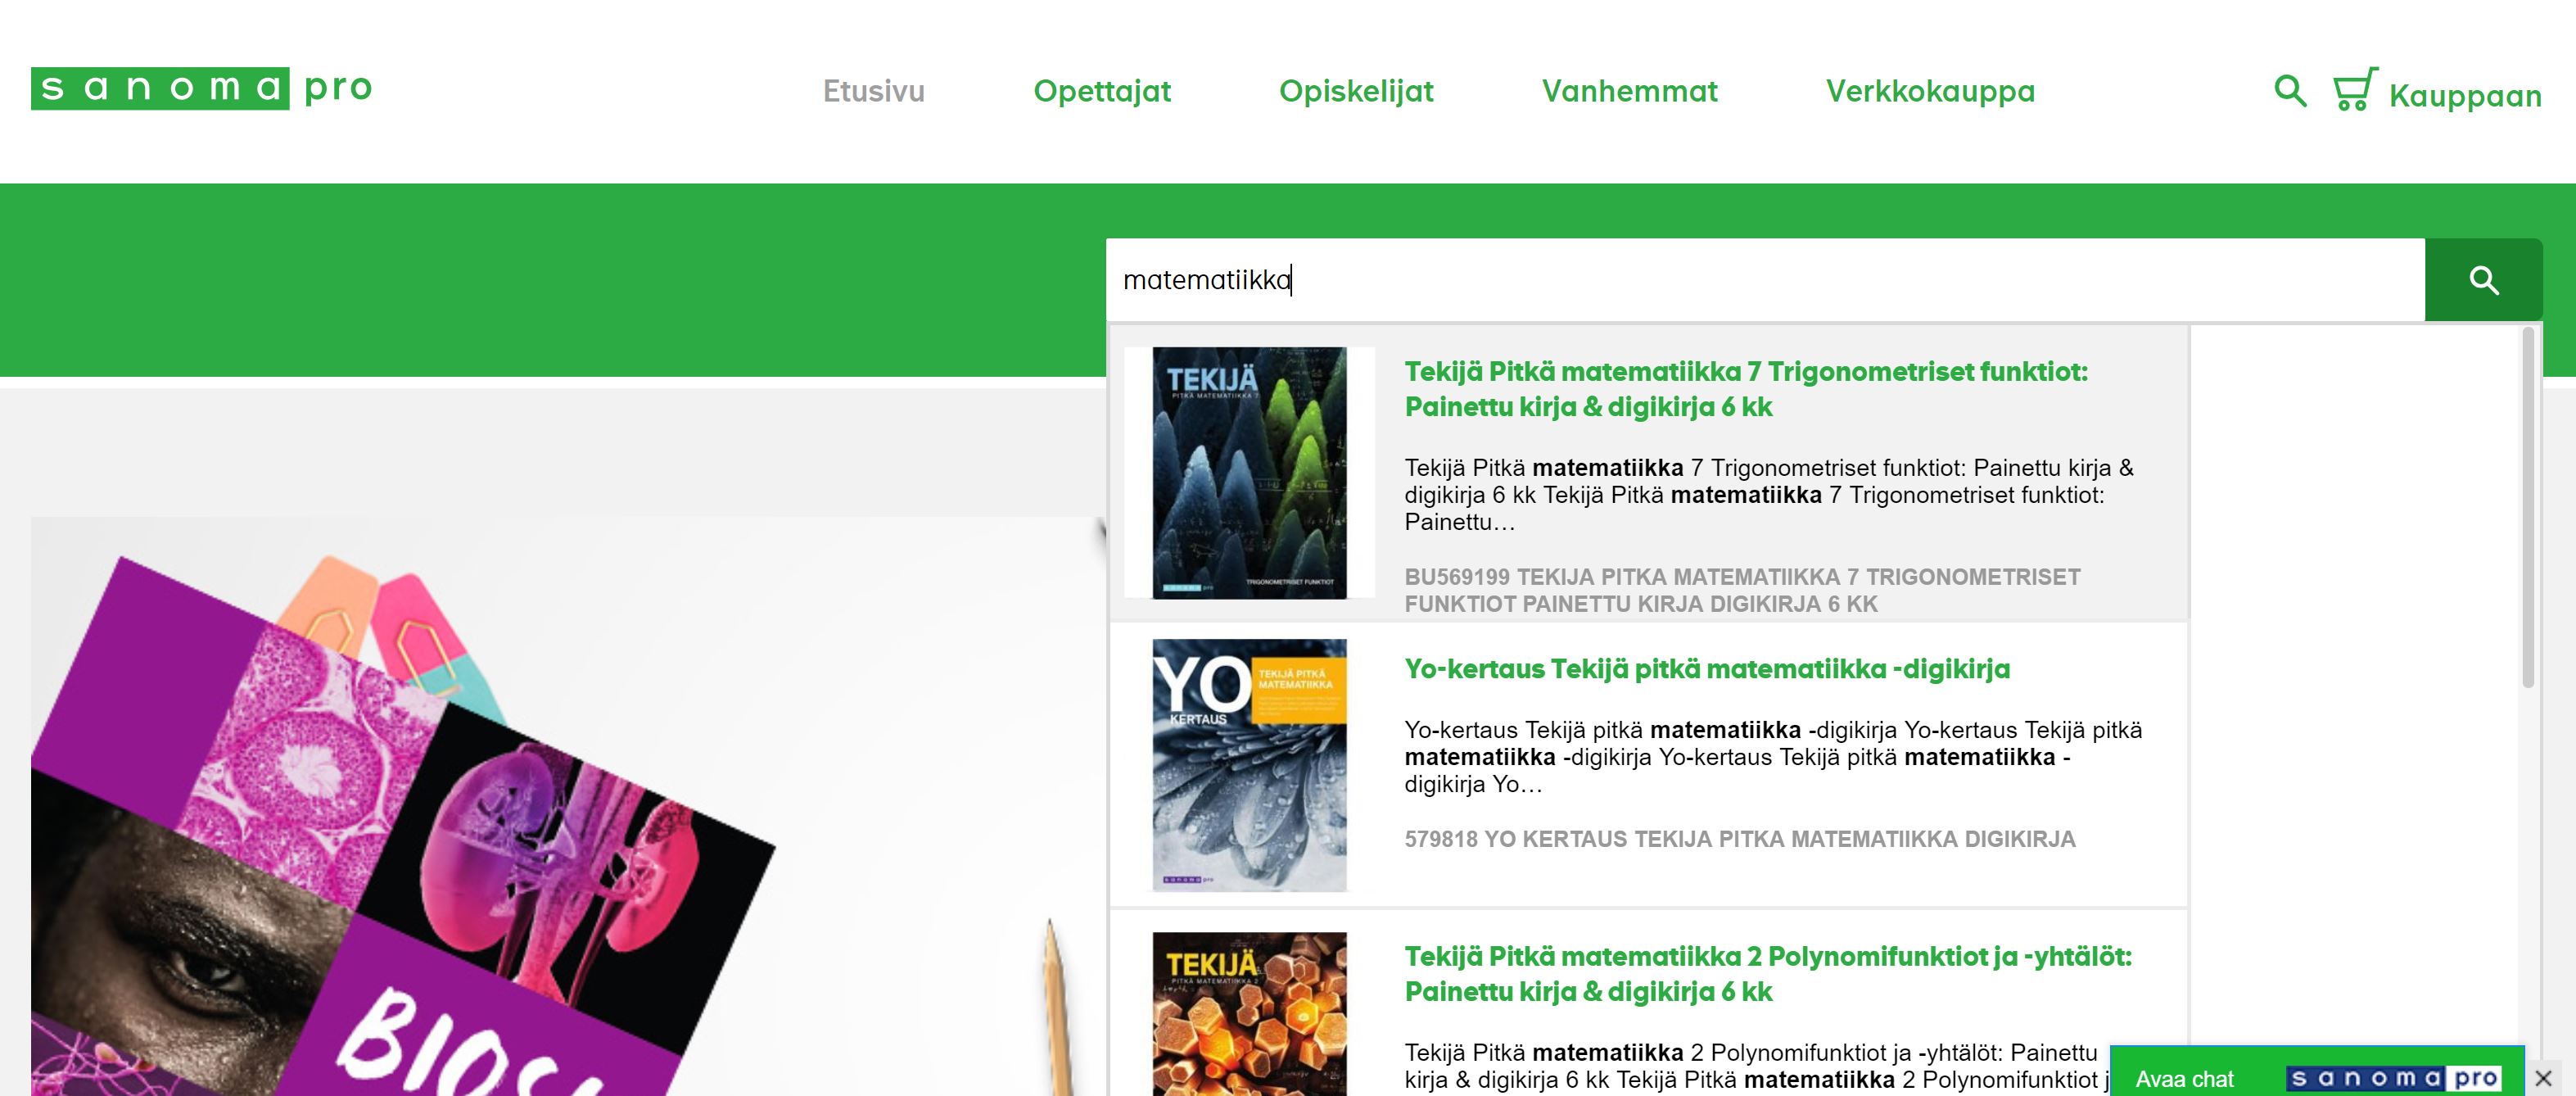Viewport: 2576px width, 1096px height.
Task: Open YO Kertaus book cover thumbnail
Action: (x=1249, y=765)
